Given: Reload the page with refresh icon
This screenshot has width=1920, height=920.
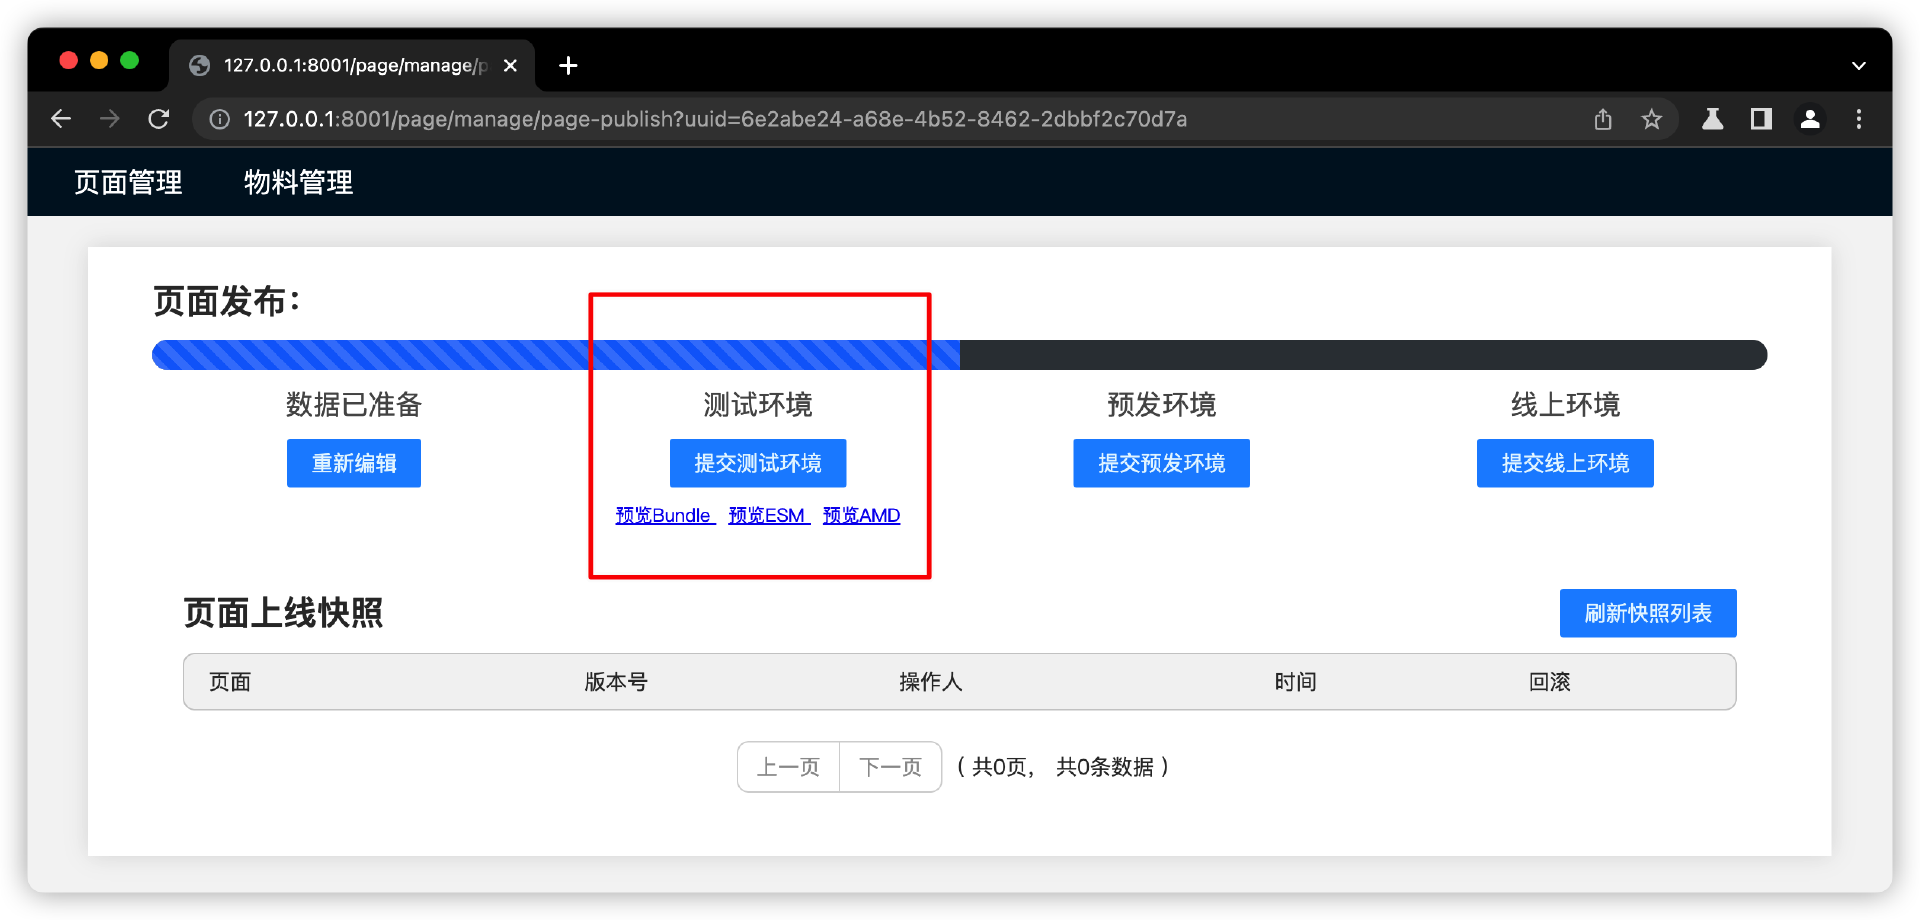Looking at the screenshot, I should [158, 119].
